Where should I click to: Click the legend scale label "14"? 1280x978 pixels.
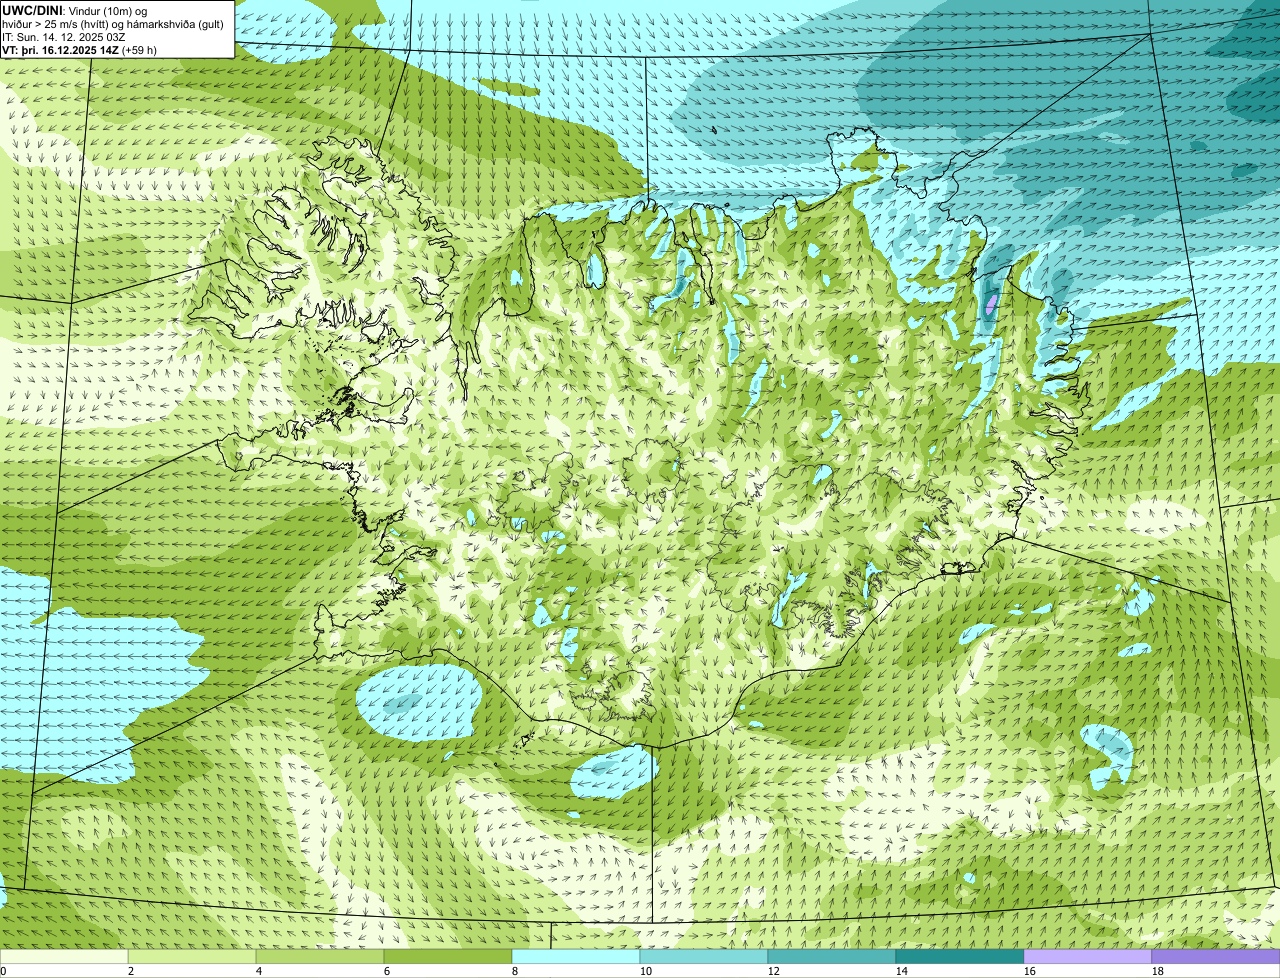pyautogui.click(x=902, y=971)
